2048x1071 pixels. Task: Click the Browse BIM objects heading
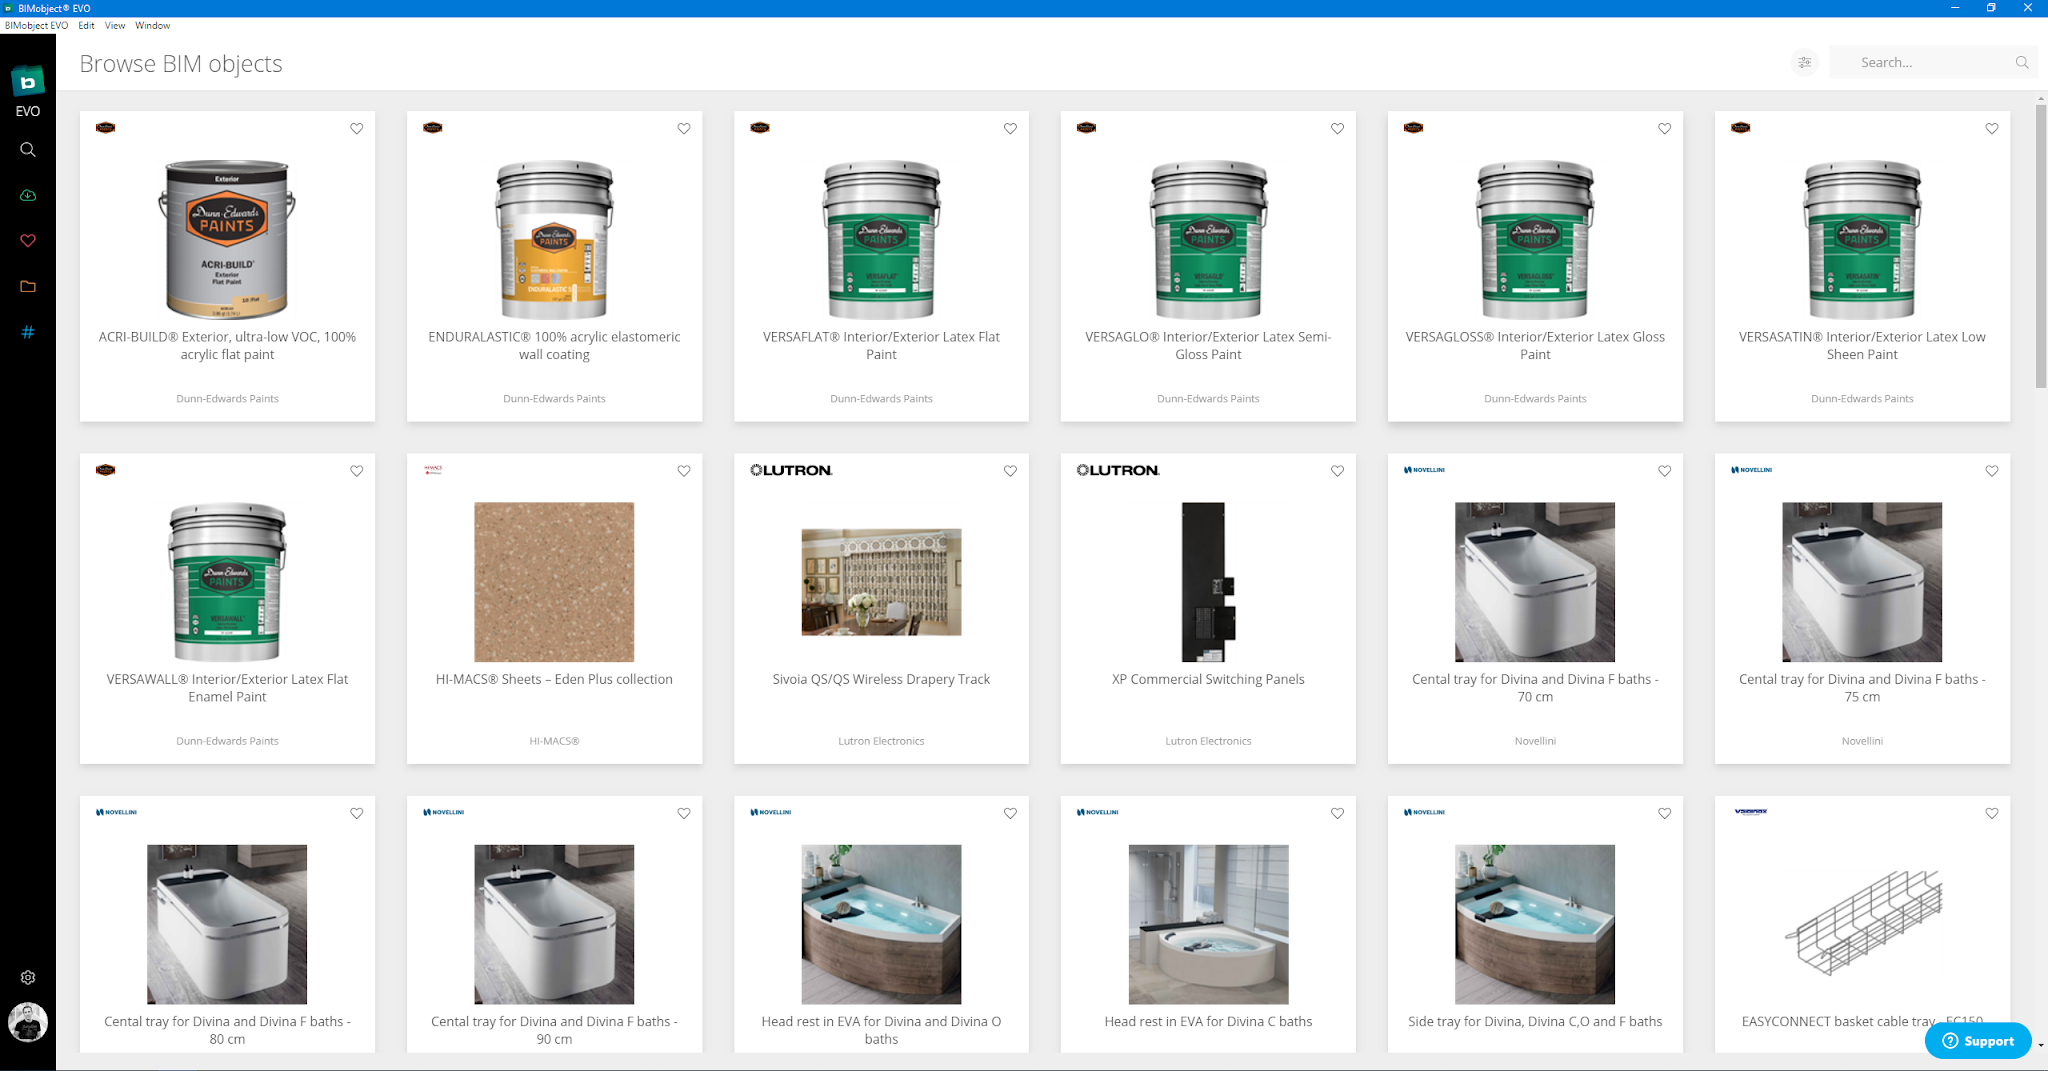(181, 63)
